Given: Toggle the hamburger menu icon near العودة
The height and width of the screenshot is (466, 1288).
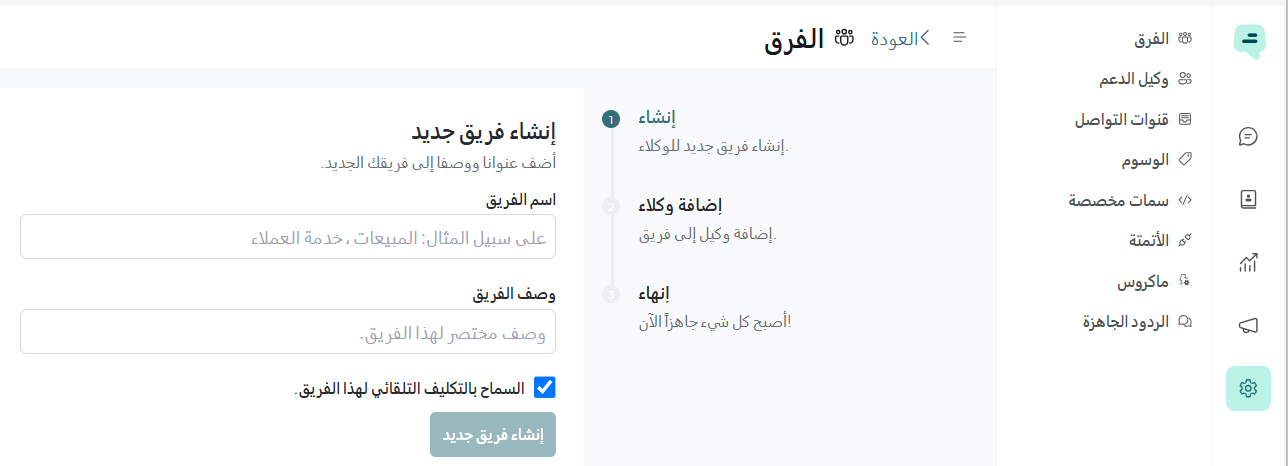Looking at the screenshot, I should [x=959, y=38].
